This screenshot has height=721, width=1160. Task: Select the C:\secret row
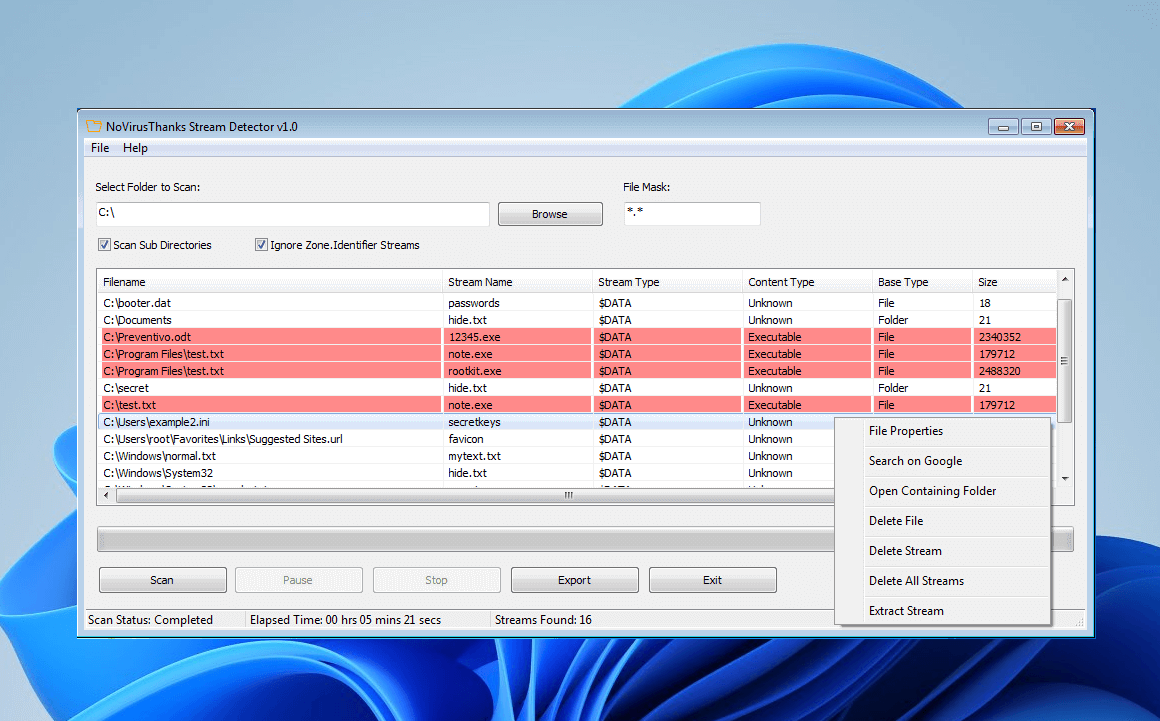coord(576,388)
